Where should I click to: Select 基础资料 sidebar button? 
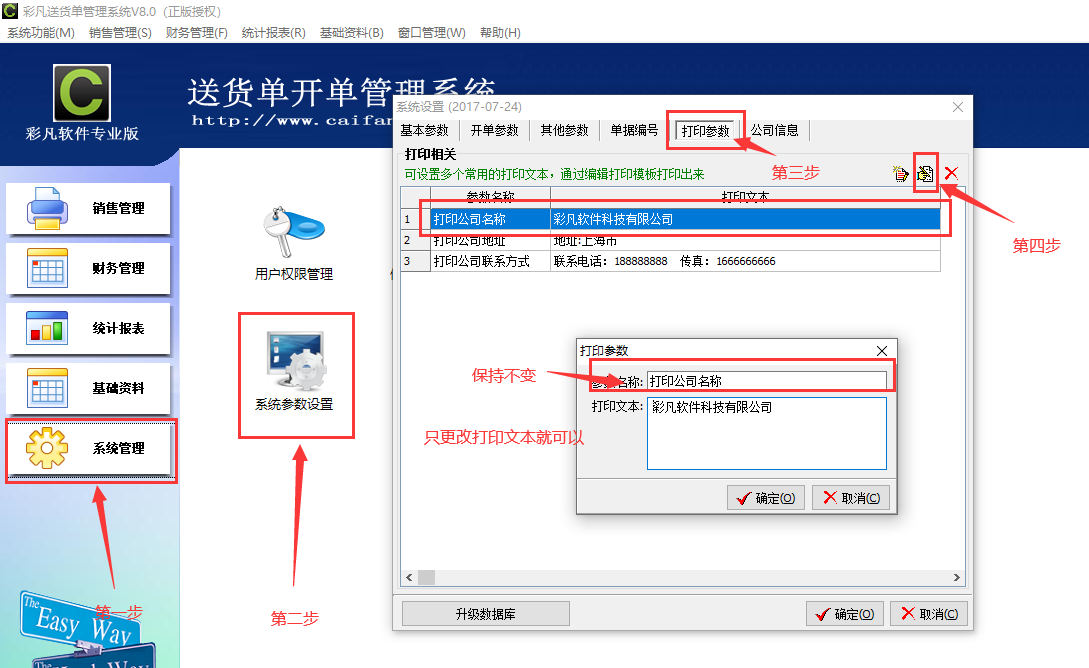(x=89, y=389)
